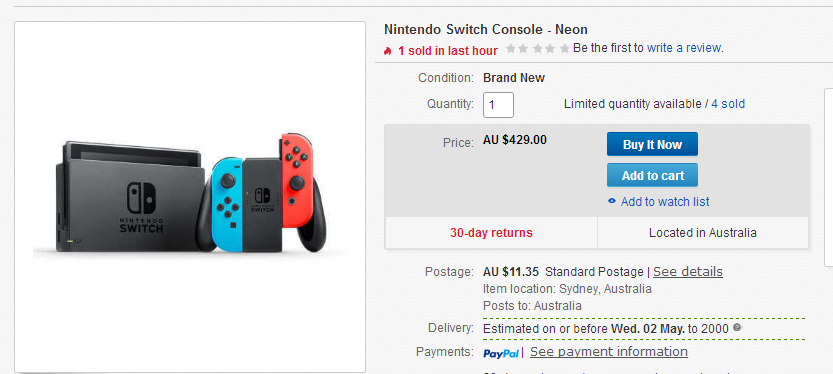Open postage See details link
This screenshot has width=833, height=374.
(687, 271)
